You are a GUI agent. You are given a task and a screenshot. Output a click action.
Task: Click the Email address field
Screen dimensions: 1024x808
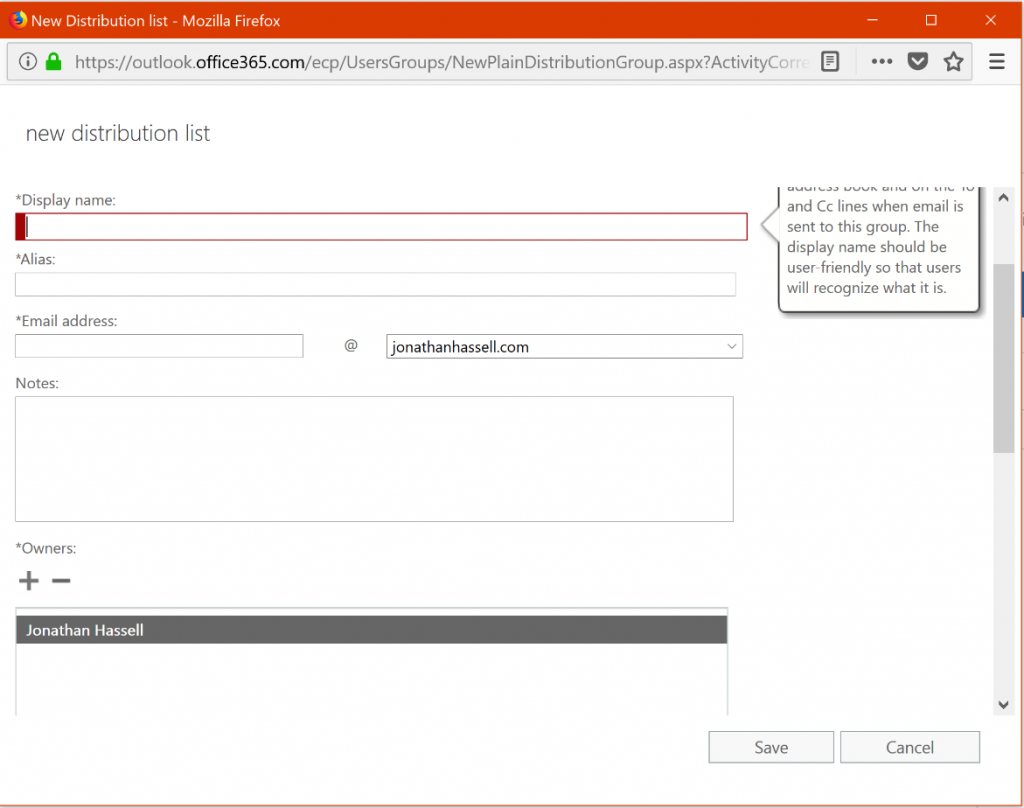[159, 346]
